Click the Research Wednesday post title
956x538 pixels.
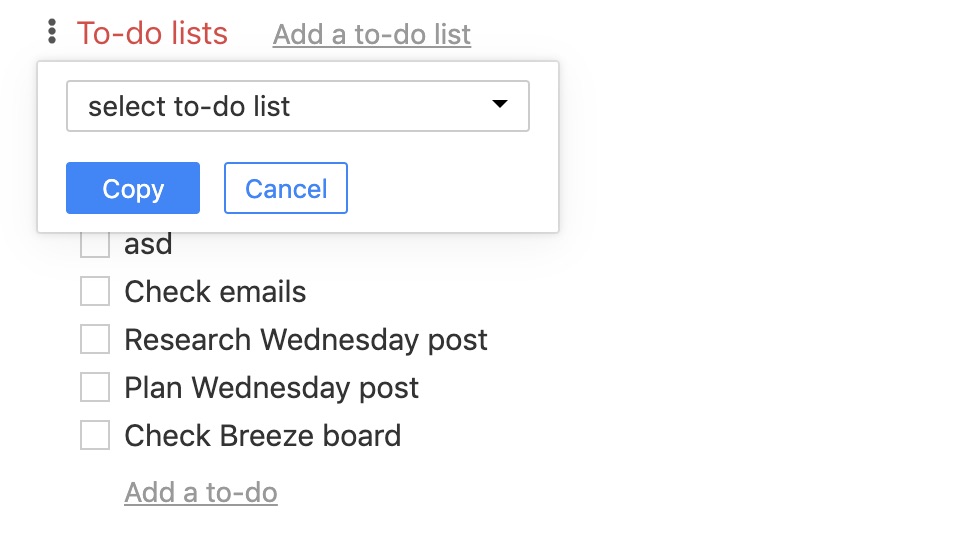305,340
